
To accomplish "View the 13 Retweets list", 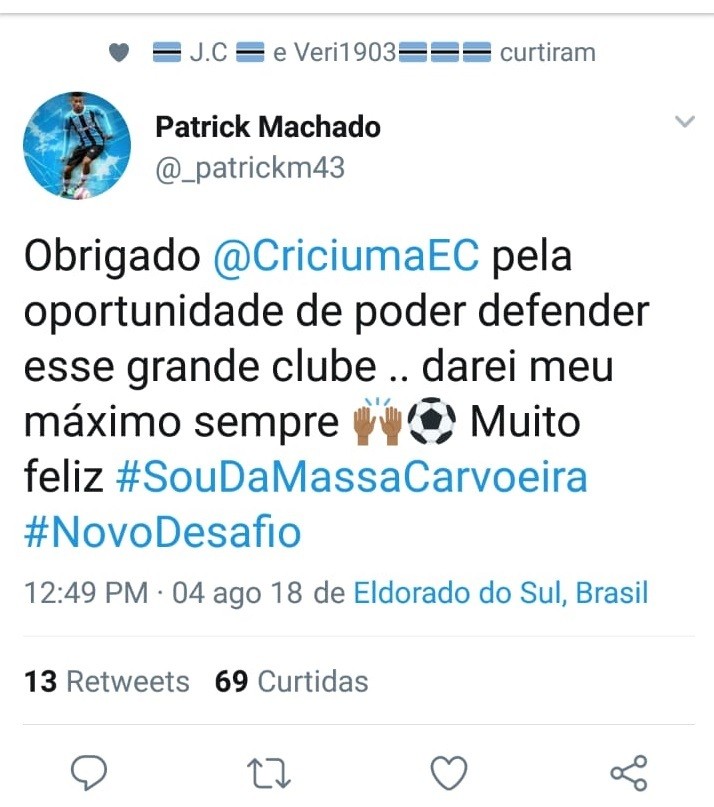I will (x=107, y=681).
